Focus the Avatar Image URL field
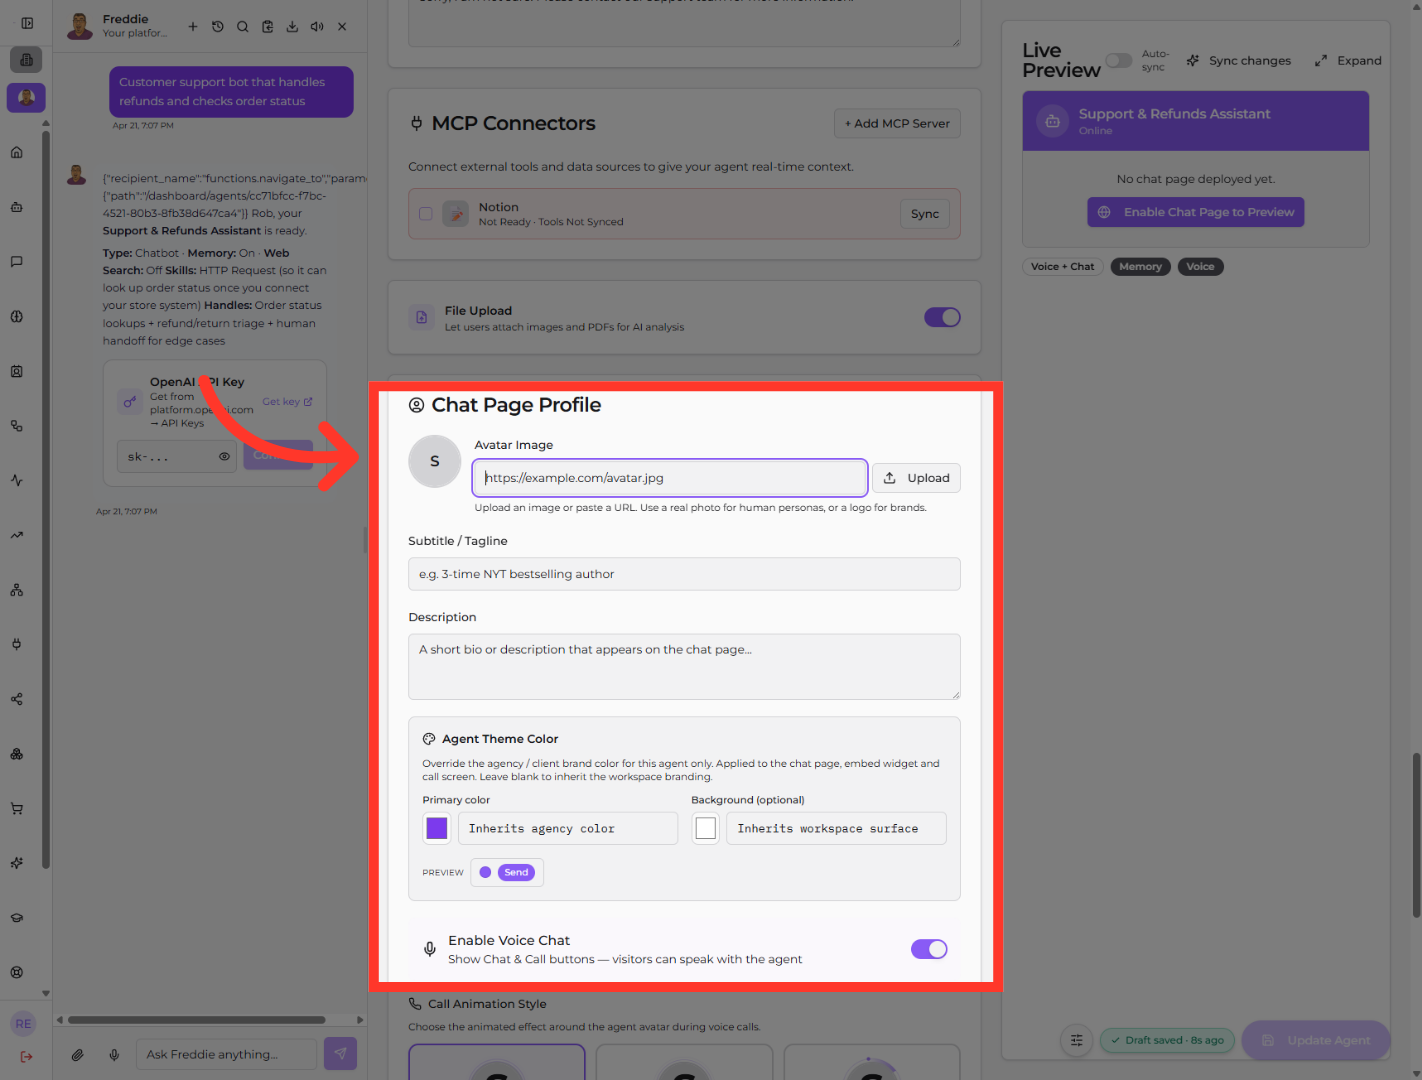Image resolution: width=1422 pixels, height=1080 pixels. tap(670, 478)
